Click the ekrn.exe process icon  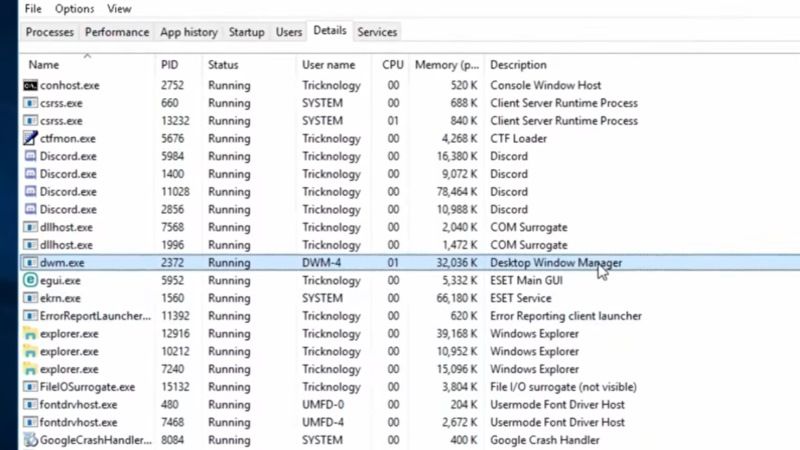pos(30,298)
